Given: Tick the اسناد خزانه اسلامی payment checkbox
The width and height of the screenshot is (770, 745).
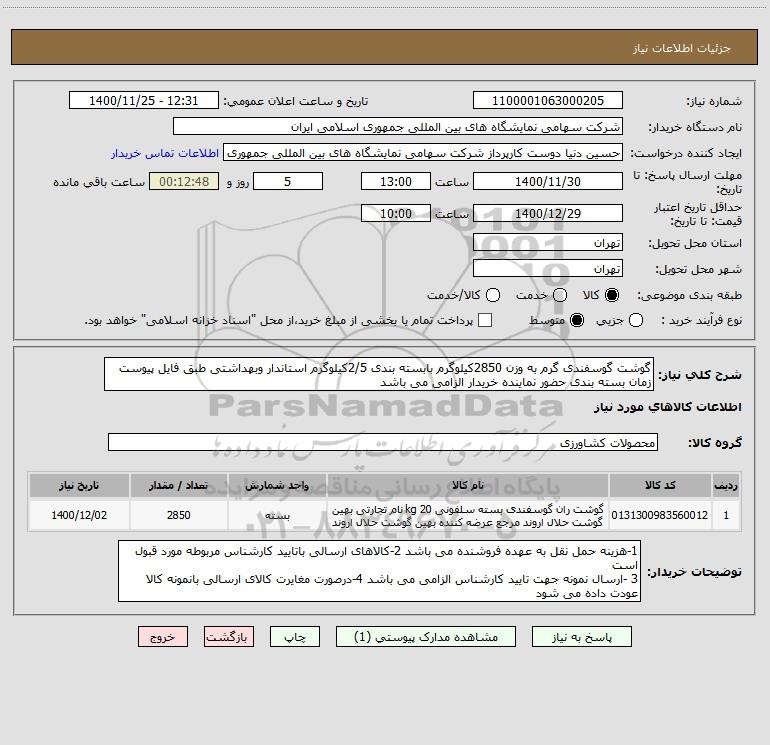Looking at the screenshot, I should pyautogui.click(x=485, y=320).
